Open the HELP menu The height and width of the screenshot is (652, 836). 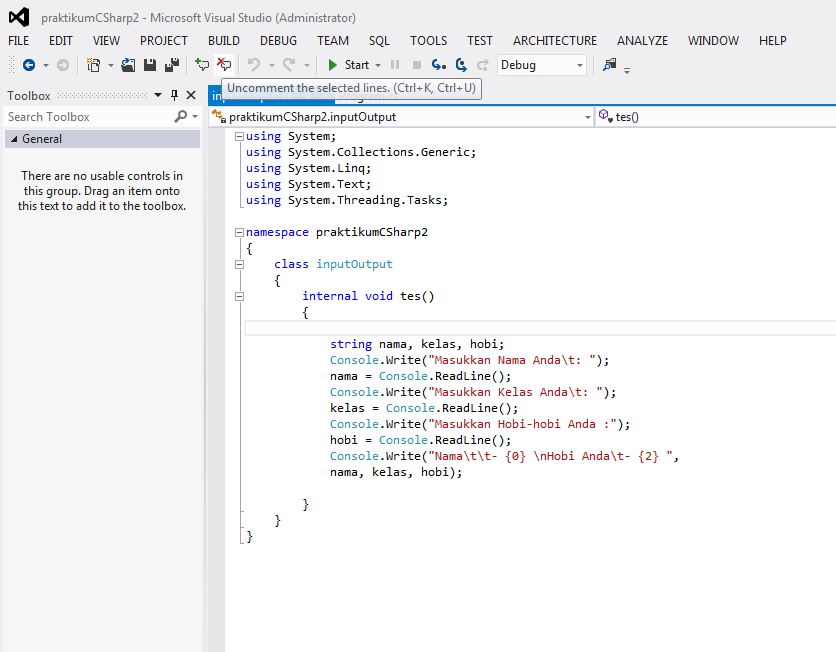point(772,41)
